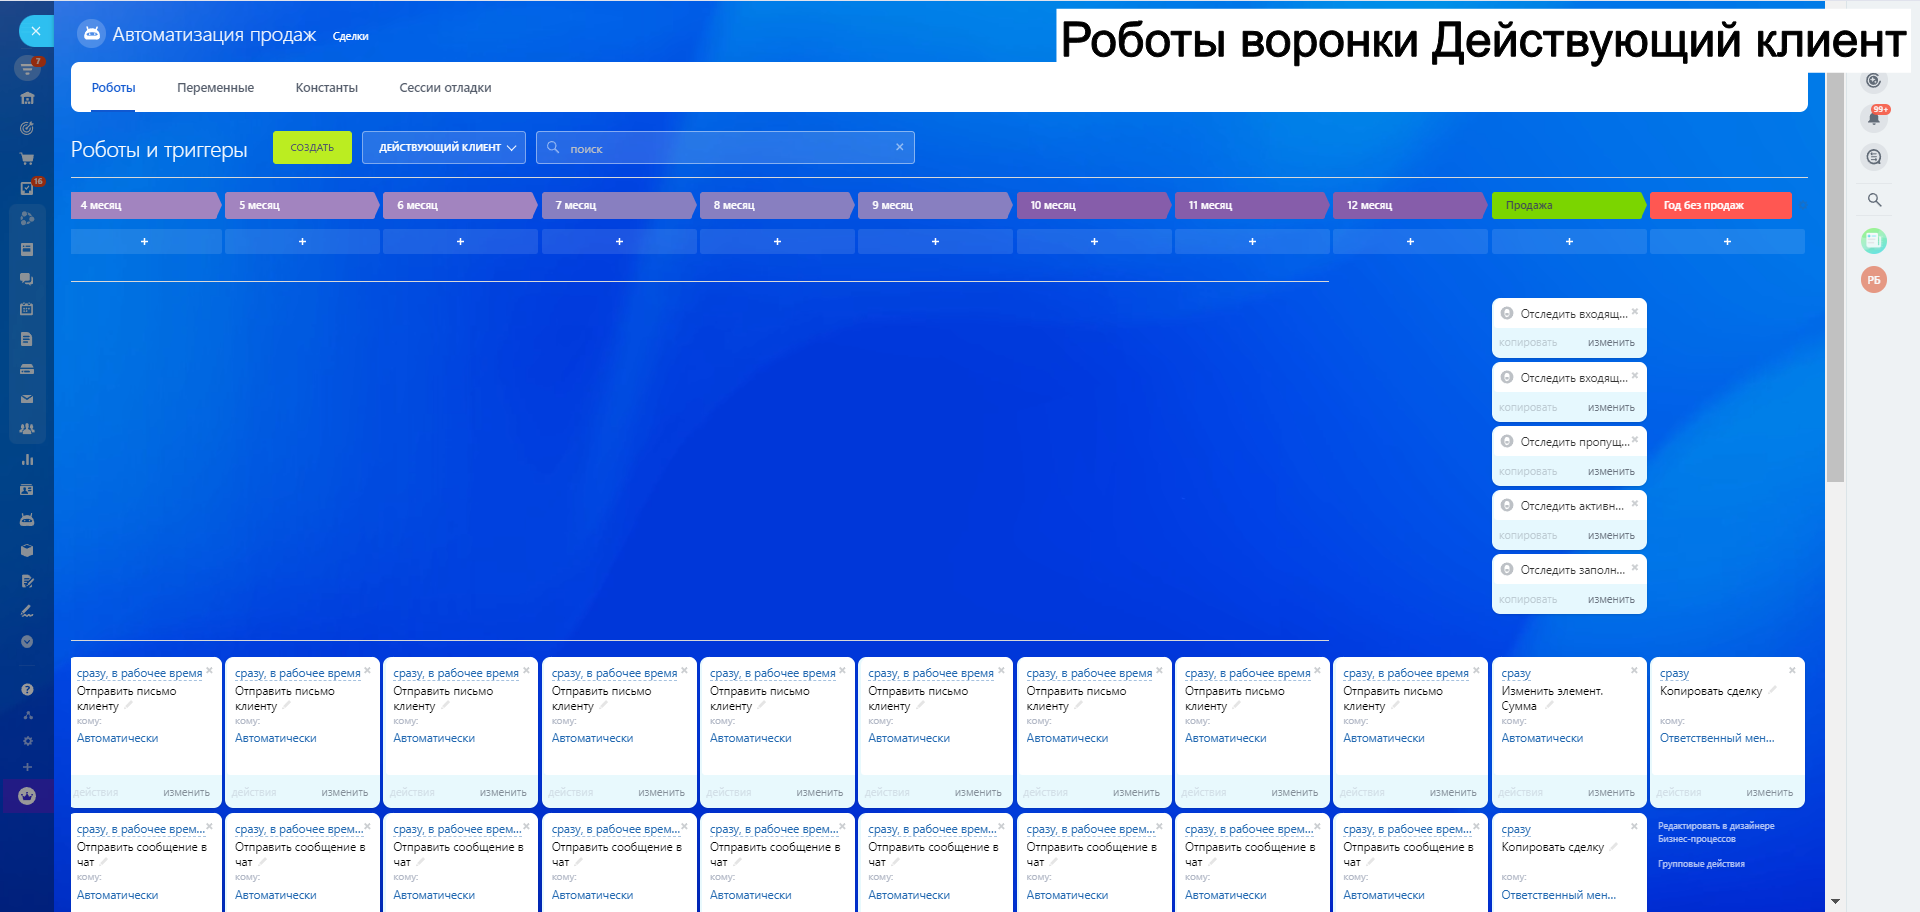This screenshot has height=912, width=1920.
Task: Delete the Изменить элемент. Сумма robot with its X
Action: pyautogui.click(x=1634, y=670)
